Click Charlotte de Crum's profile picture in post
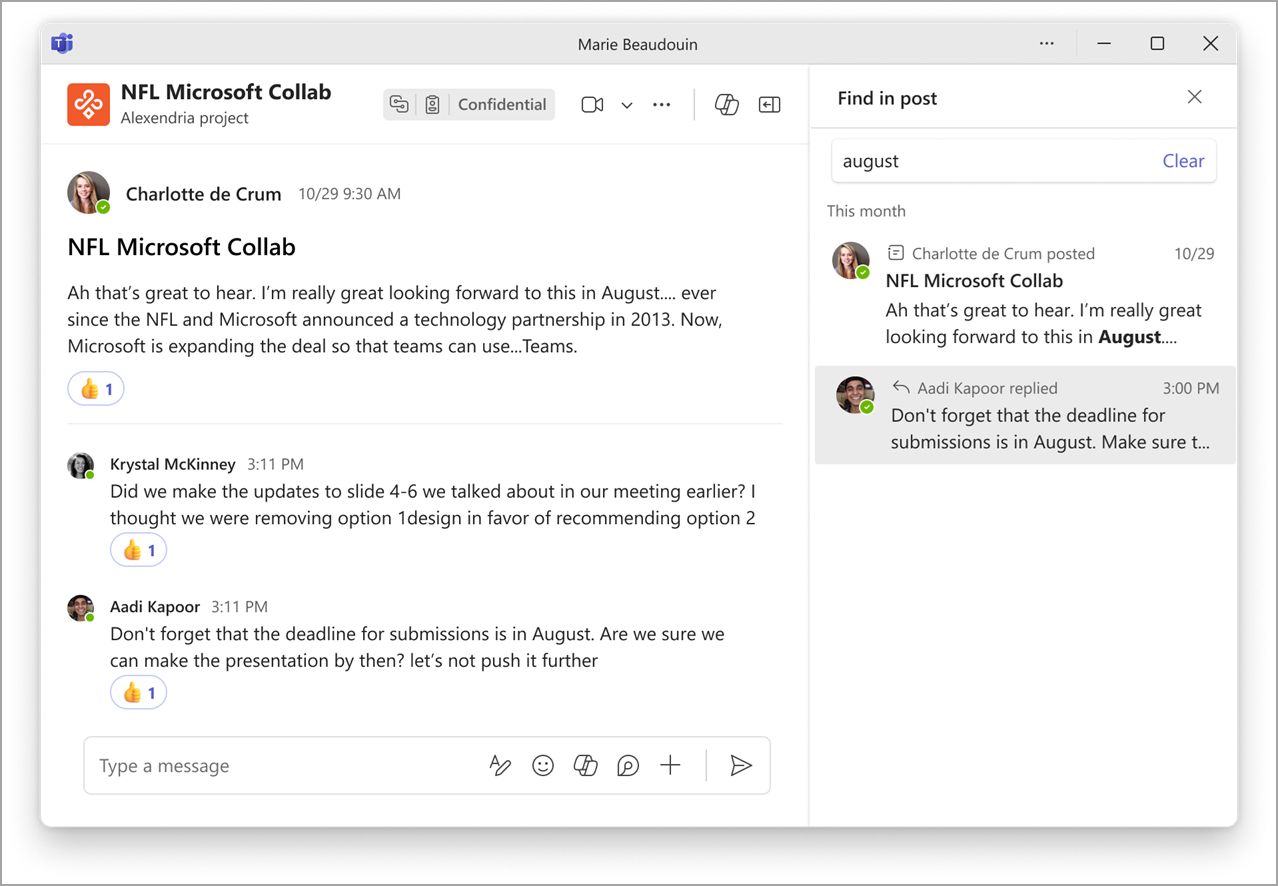This screenshot has height=886, width=1278. tap(88, 192)
